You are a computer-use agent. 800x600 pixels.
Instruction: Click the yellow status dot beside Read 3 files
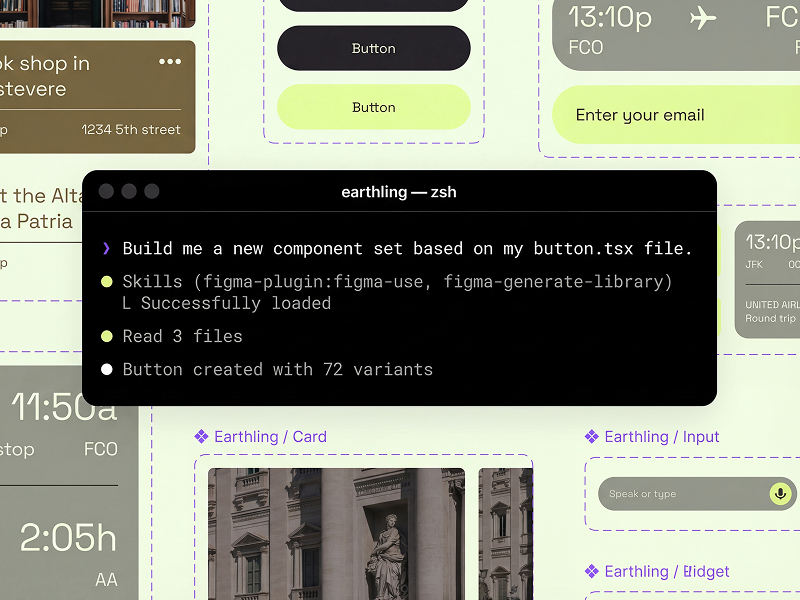click(x=106, y=337)
